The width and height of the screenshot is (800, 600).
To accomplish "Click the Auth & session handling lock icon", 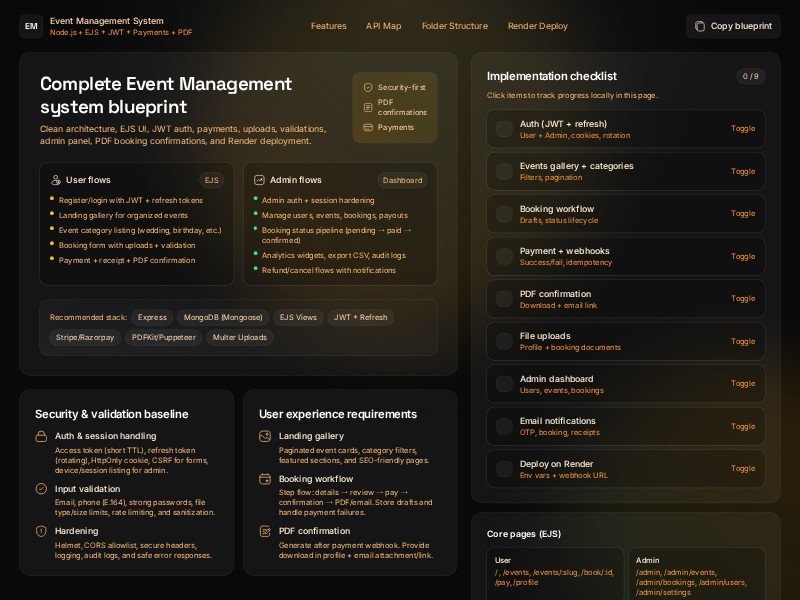I will [x=41, y=436].
